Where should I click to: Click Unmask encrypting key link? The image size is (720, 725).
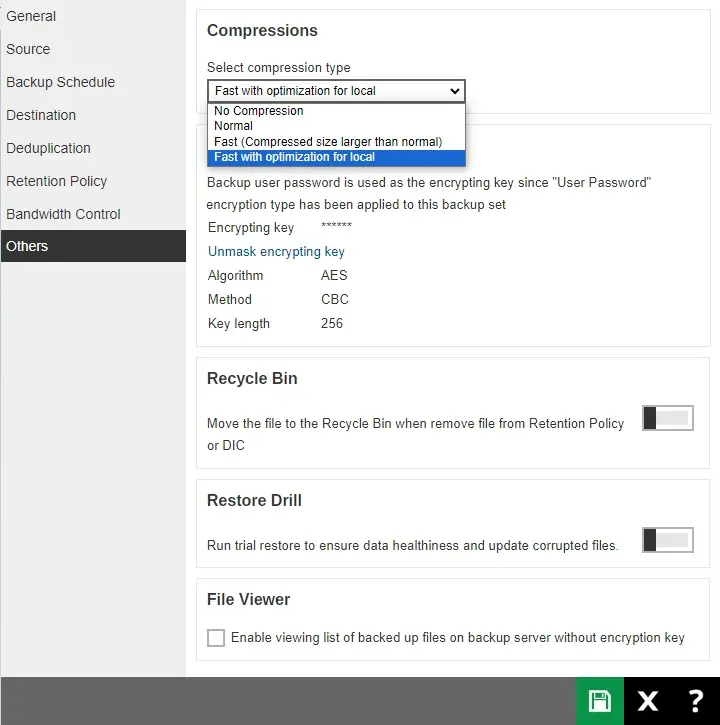click(276, 252)
